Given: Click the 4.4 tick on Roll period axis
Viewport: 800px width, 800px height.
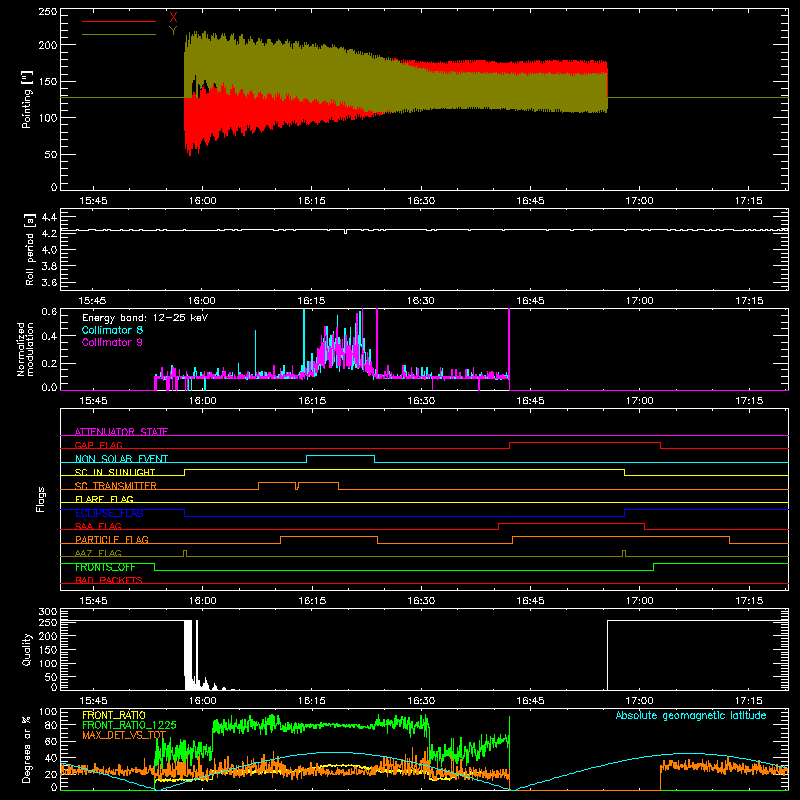Looking at the screenshot, I should [x=49, y=218].
